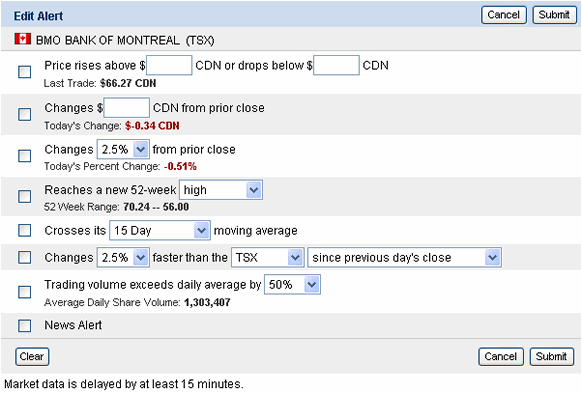The image size is (582, 393).
Task: Click the price rises above input field
Action: point(169,65)
